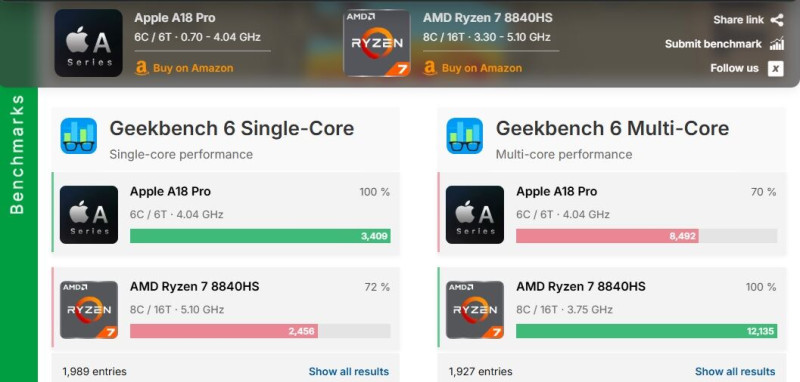Click the Geekbench 6 Single-Core icon
This screenshot has width=800, height=382.
pos(79,136)
